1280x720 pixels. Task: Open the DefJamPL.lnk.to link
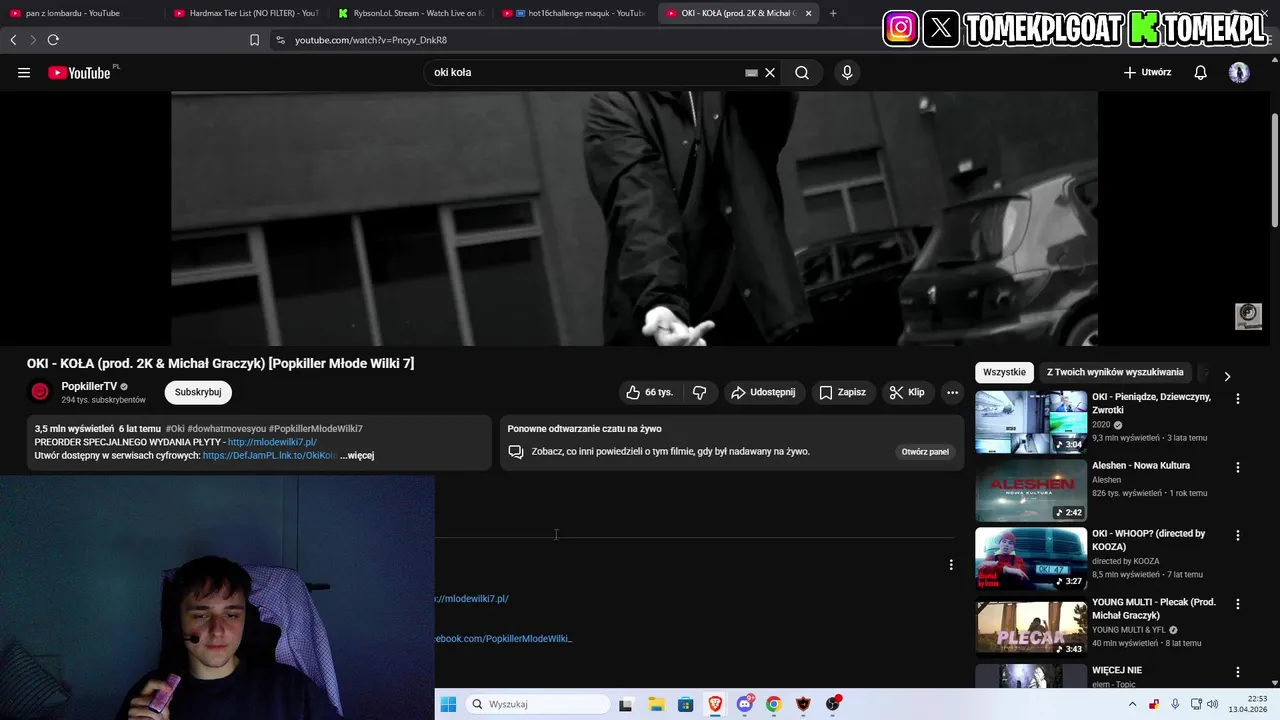point(270,455)
